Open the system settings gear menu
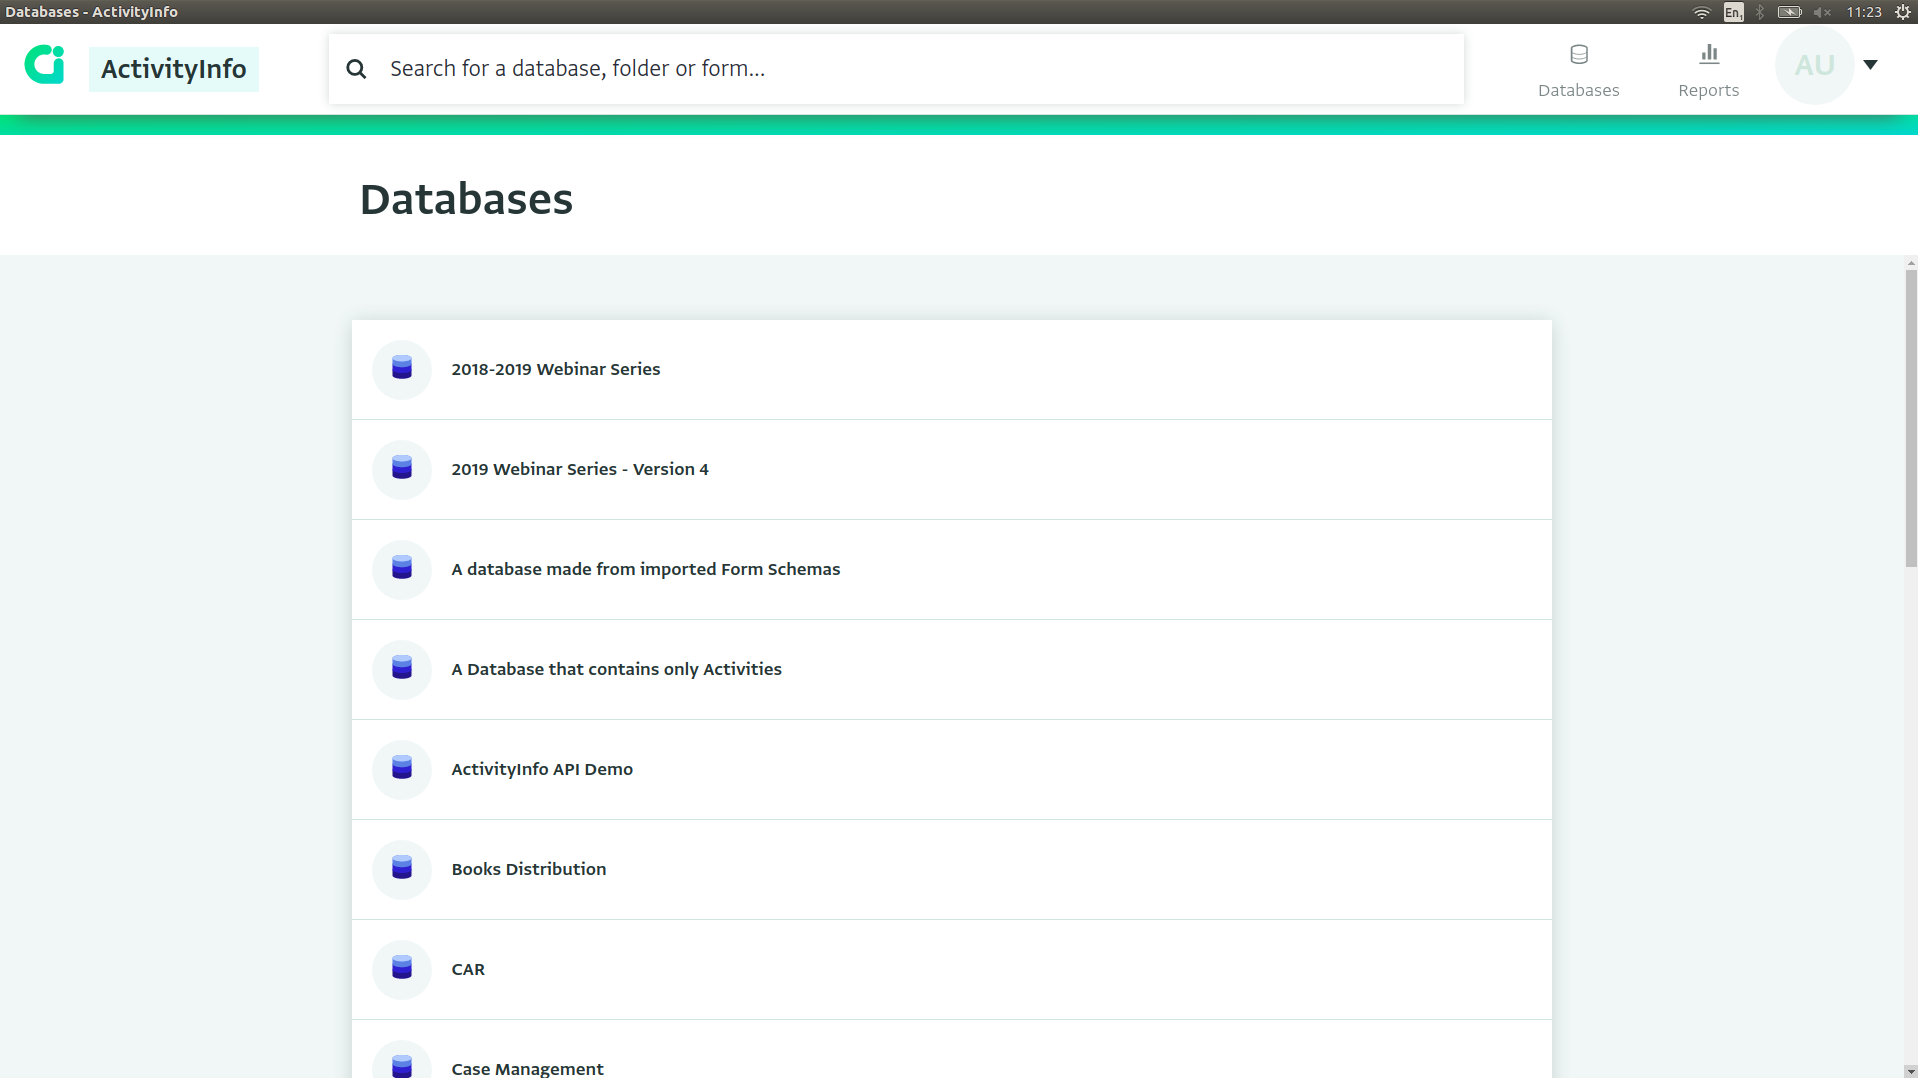The image size is (1918, 1078). coord(1903,12)
